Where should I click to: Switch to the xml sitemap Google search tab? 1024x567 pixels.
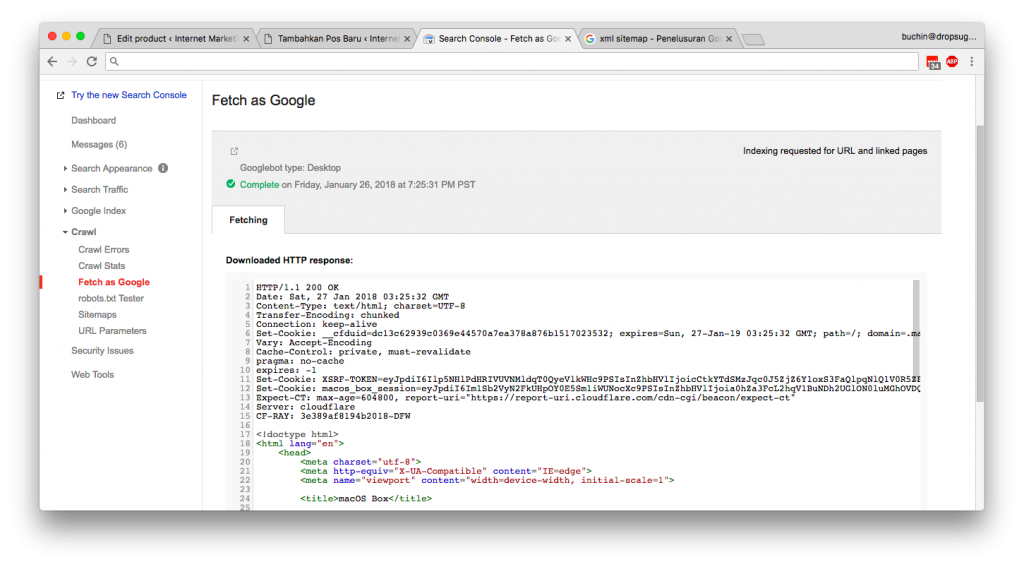pos(657,39)
